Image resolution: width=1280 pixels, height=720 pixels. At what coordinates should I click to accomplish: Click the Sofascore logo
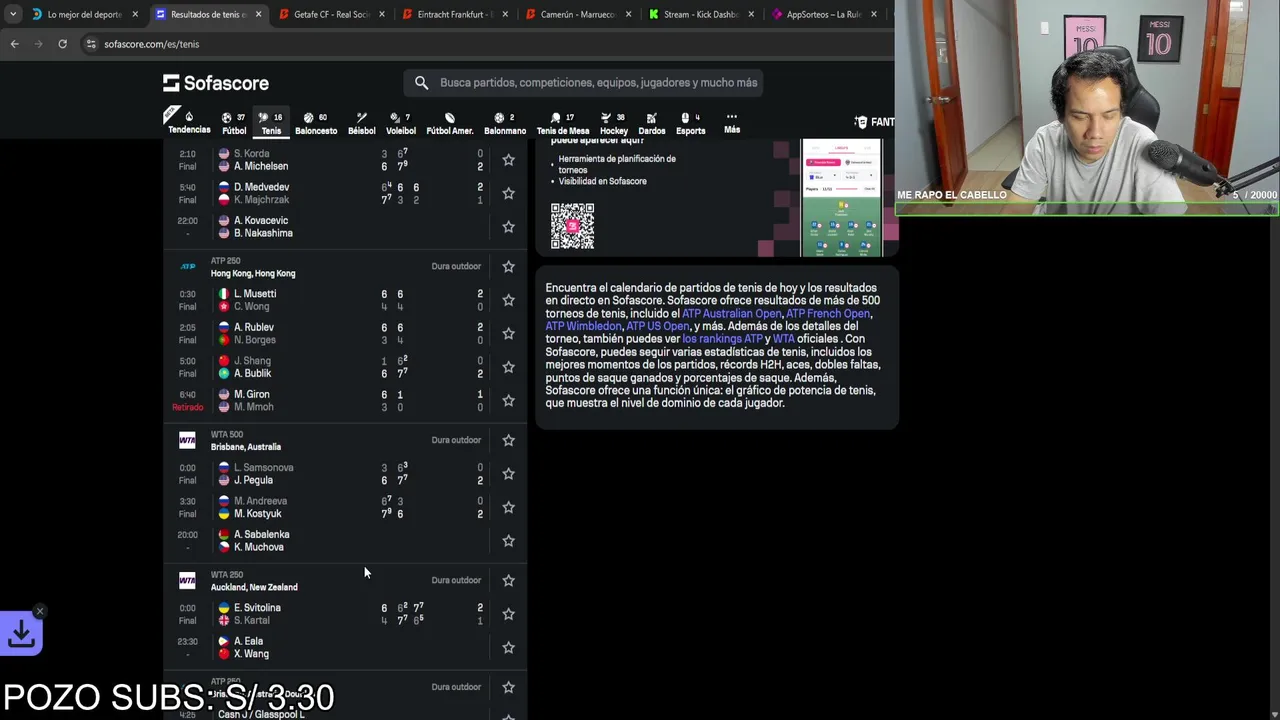pos(216,83)
